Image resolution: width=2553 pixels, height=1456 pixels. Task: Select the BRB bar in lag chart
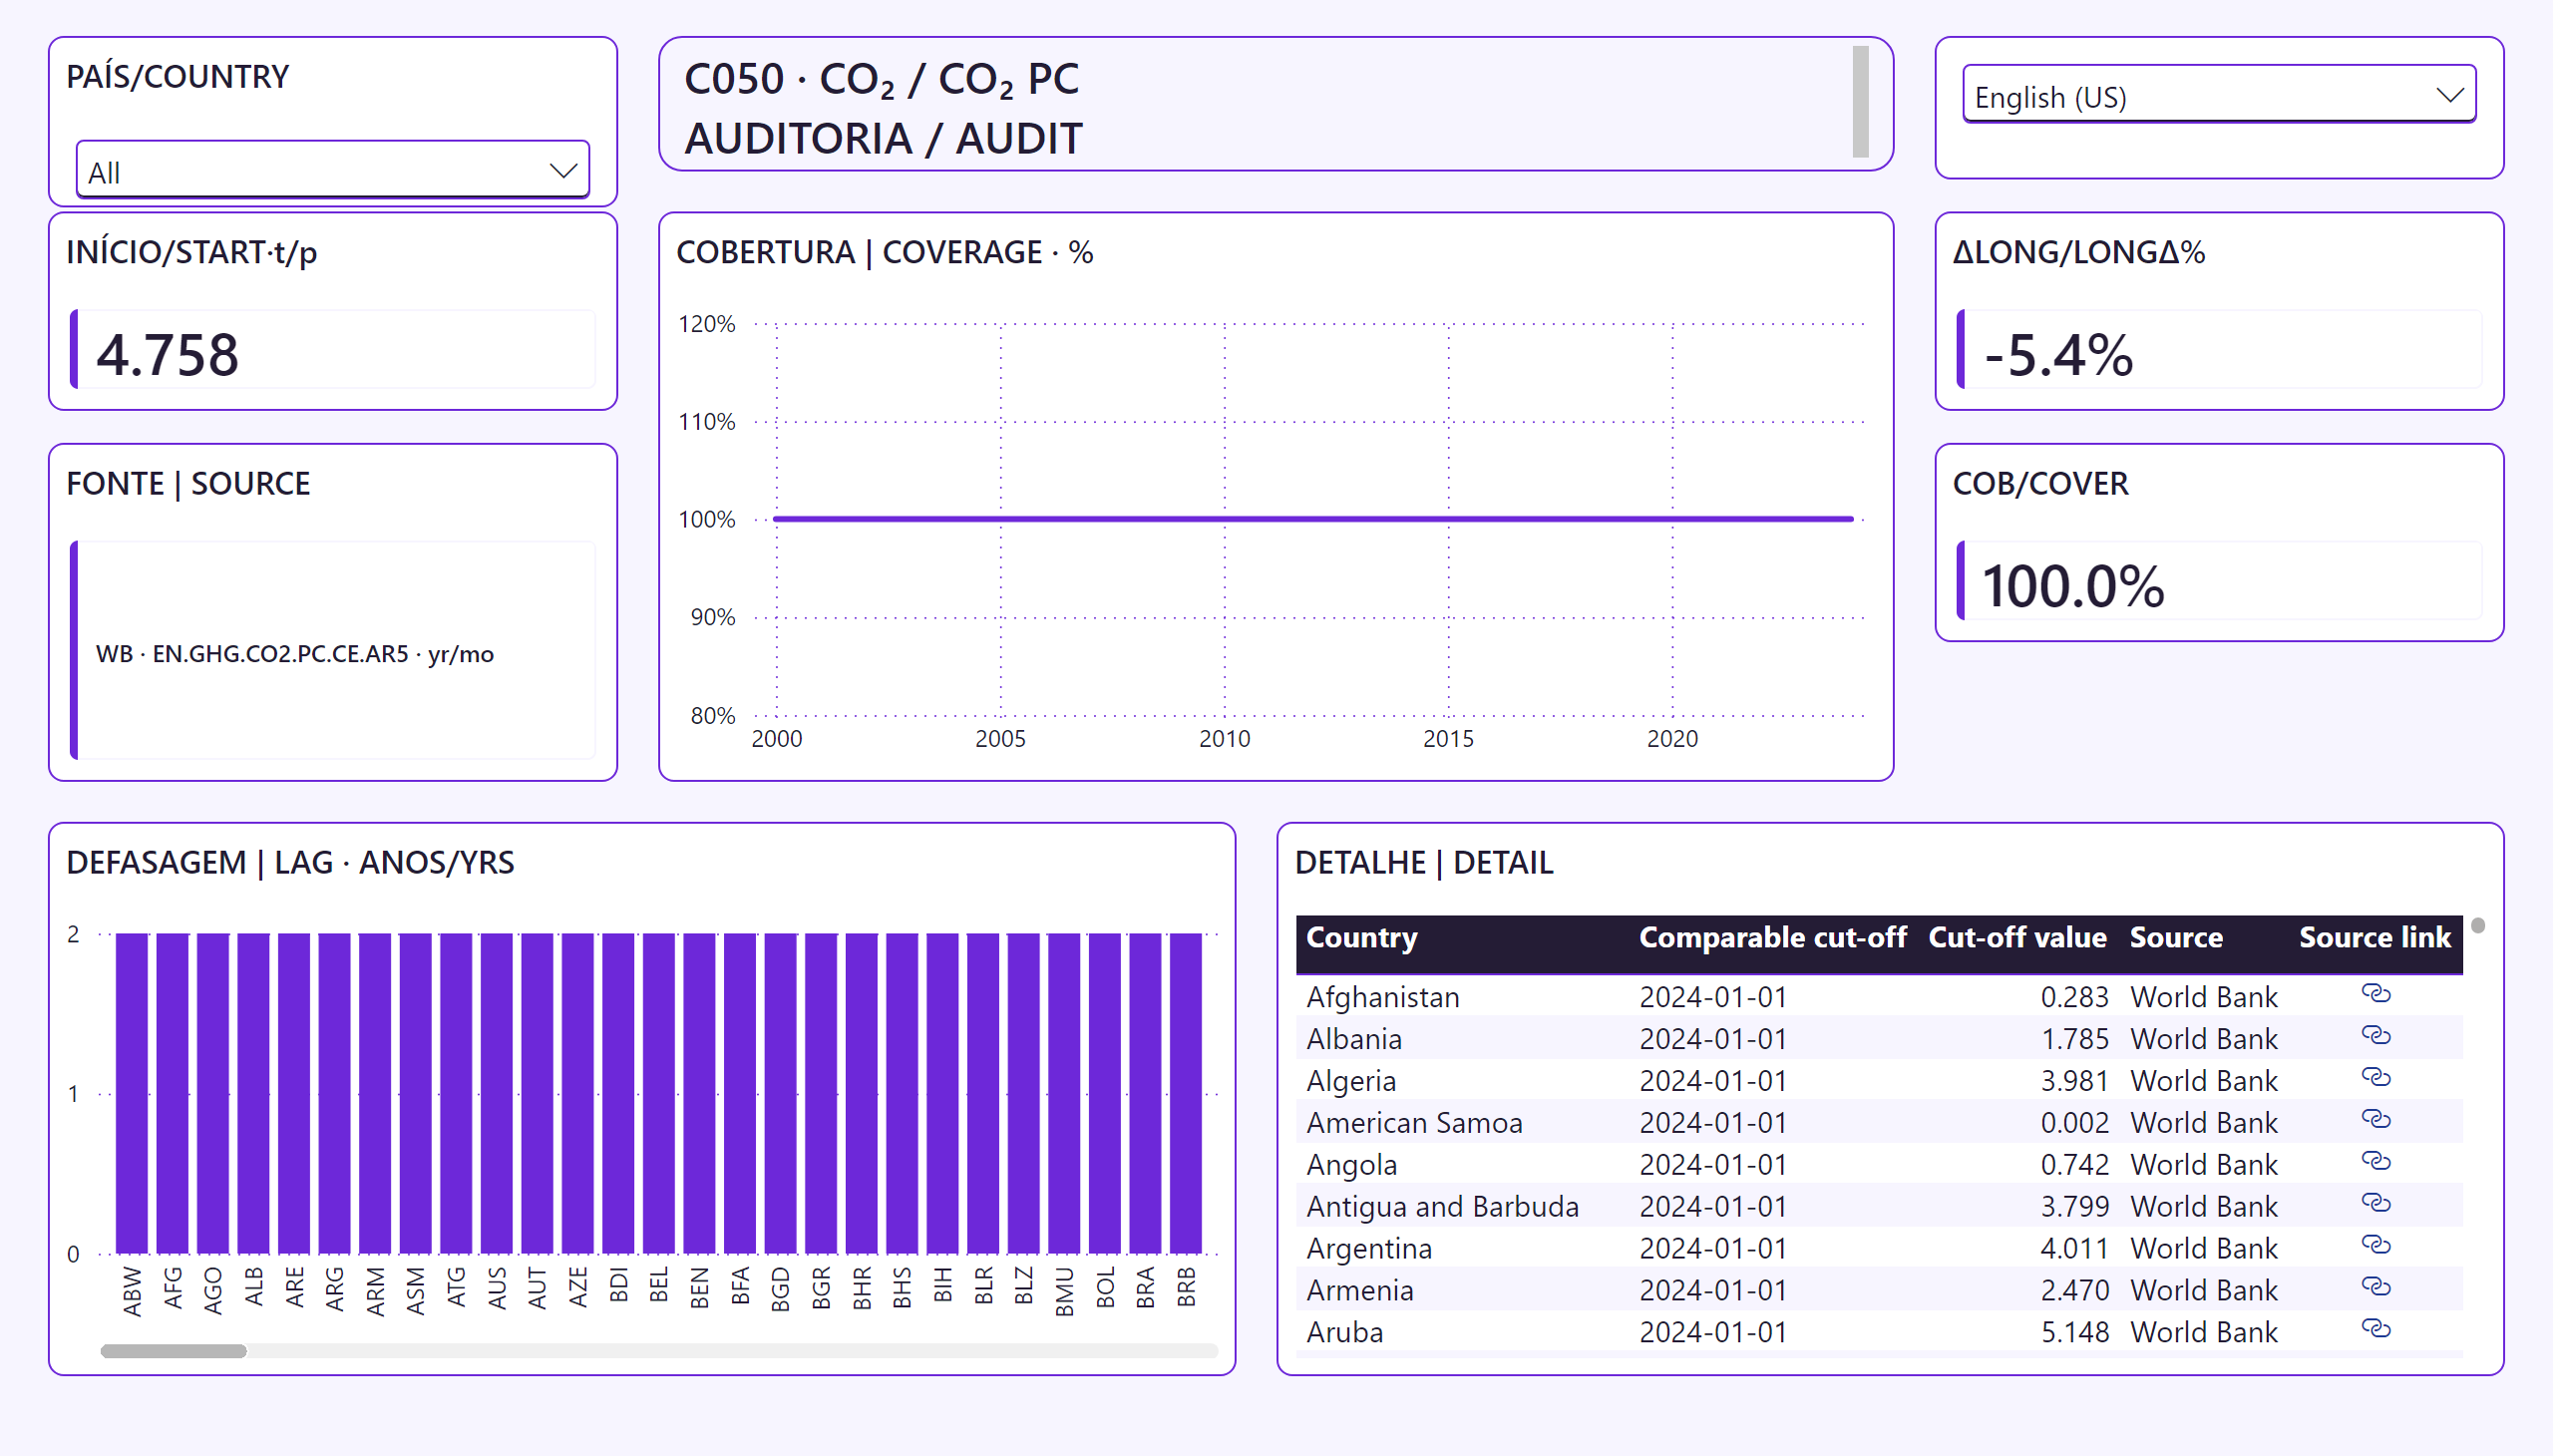(1186, 1093)
